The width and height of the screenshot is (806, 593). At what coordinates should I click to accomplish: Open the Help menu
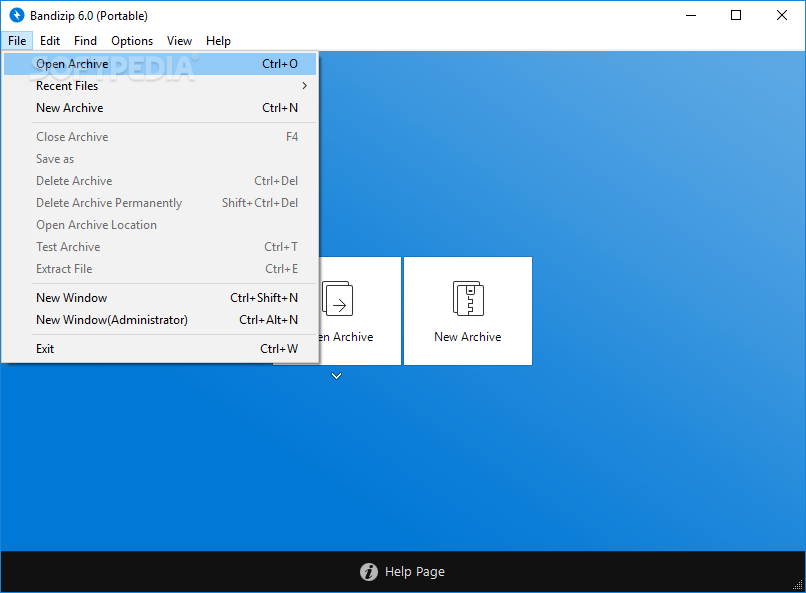(218, 41)
